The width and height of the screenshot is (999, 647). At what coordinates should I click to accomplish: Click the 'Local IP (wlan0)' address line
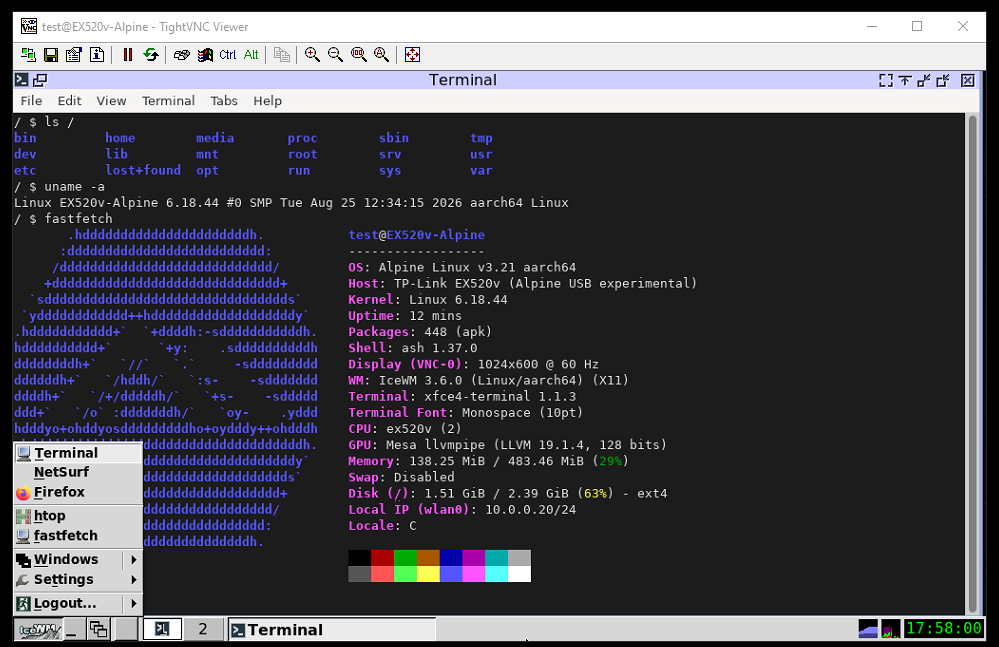pyautogui.click(x=462, y=509)
